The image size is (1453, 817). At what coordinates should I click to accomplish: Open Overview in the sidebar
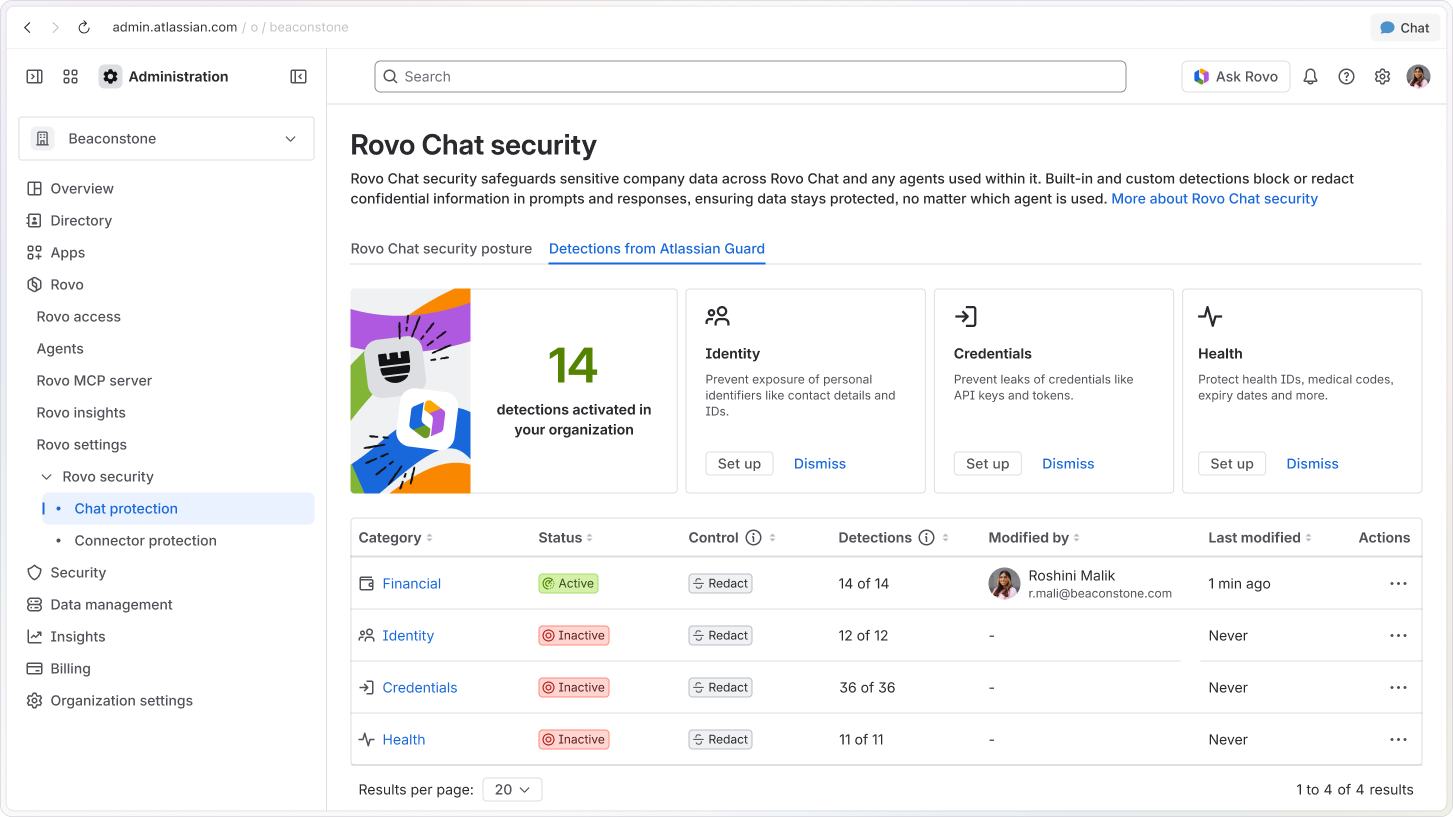82,189
